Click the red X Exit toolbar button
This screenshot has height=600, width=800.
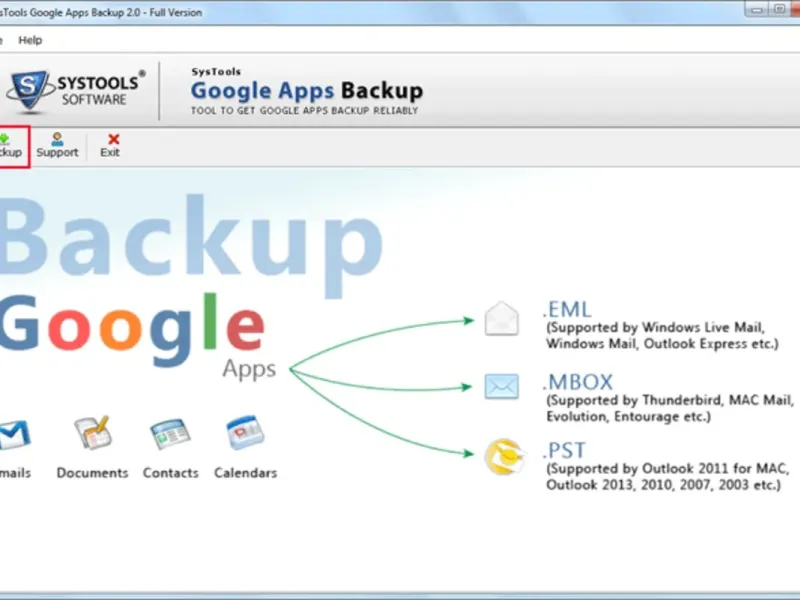[x=110, y=146]
